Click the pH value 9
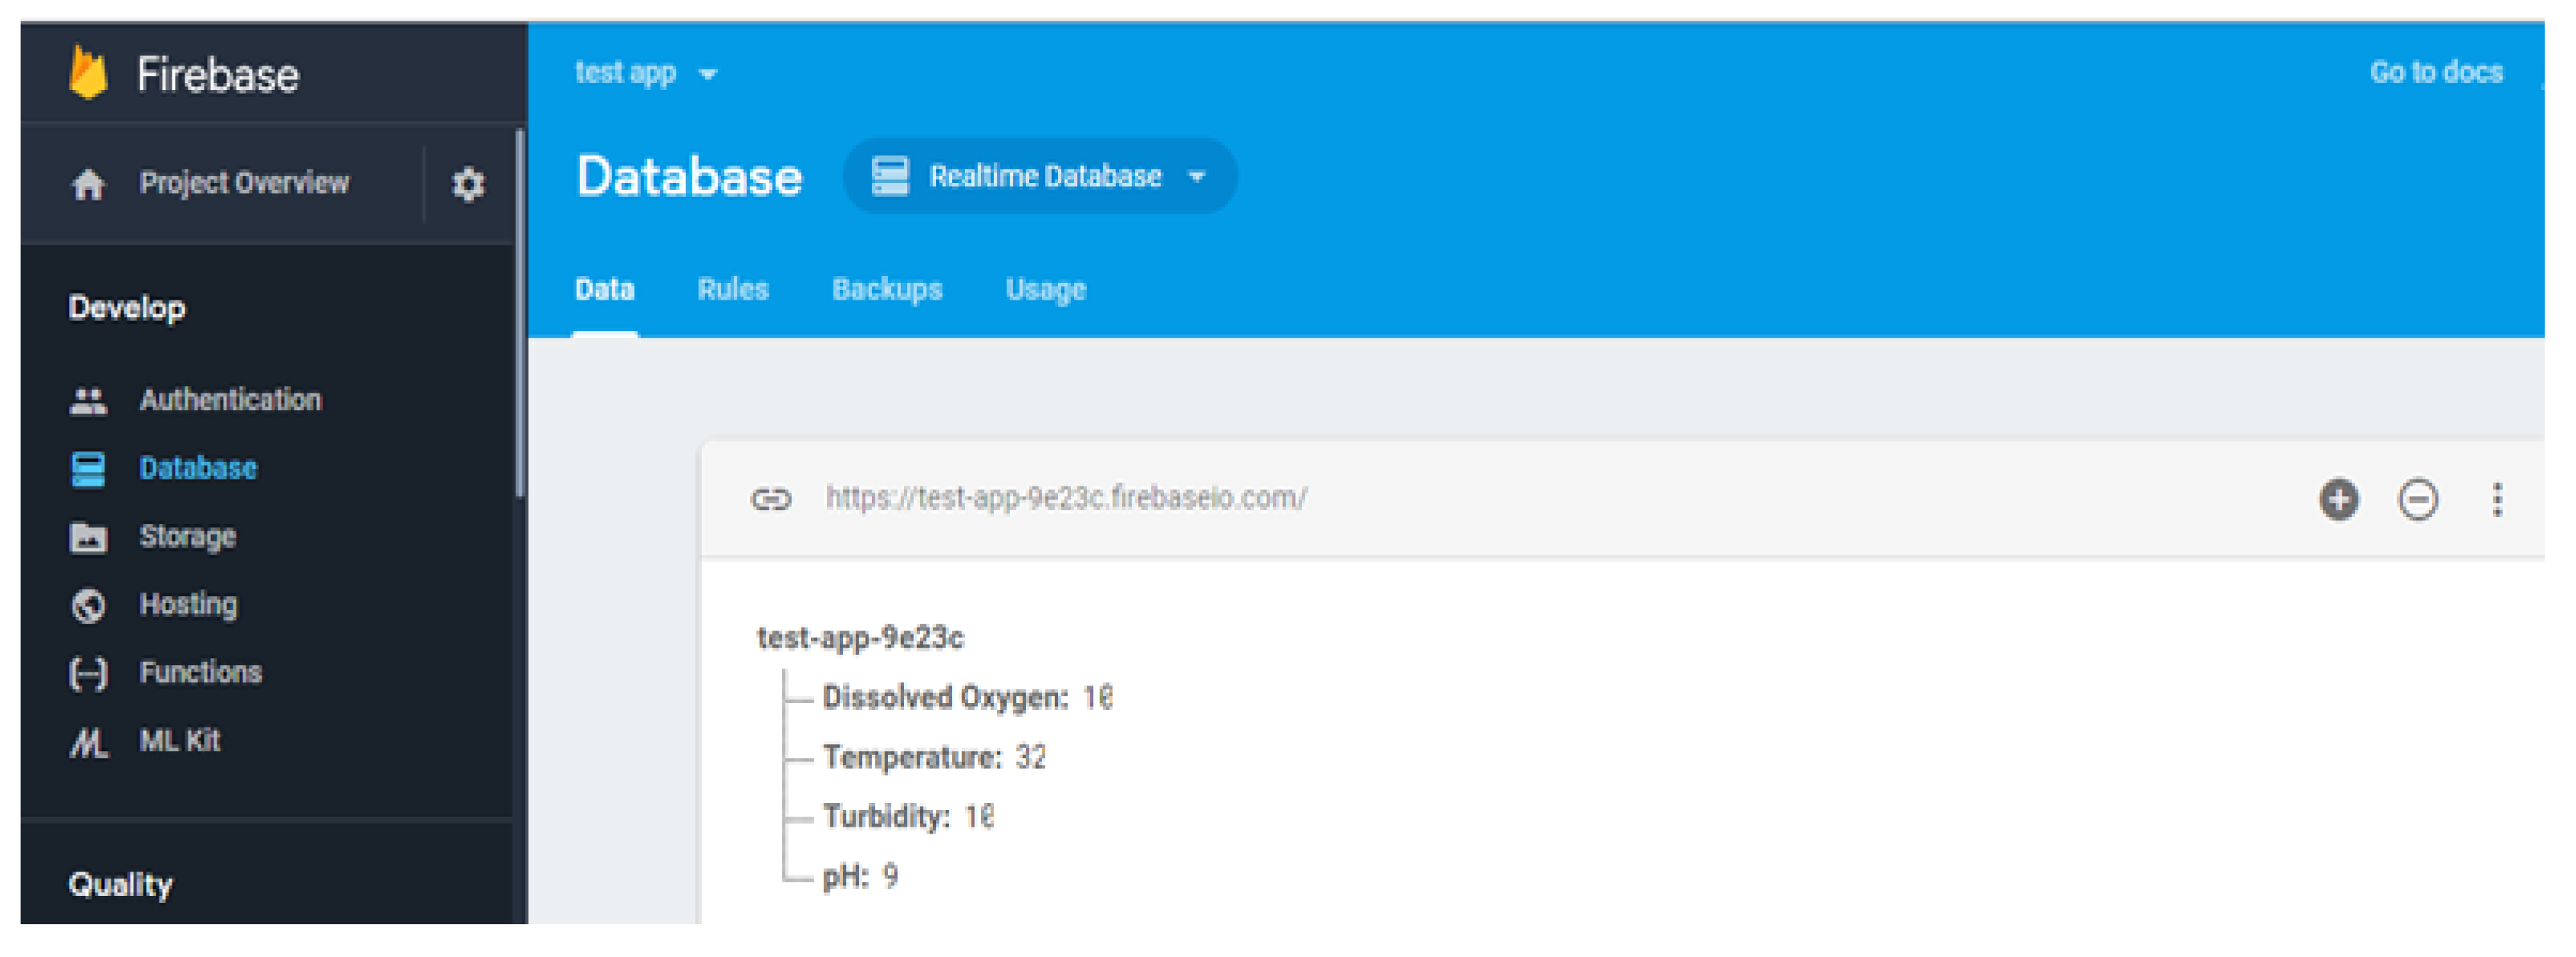The height and width of the screenshot is (957, 2576). pyautogui.click(x=890, y=877)
